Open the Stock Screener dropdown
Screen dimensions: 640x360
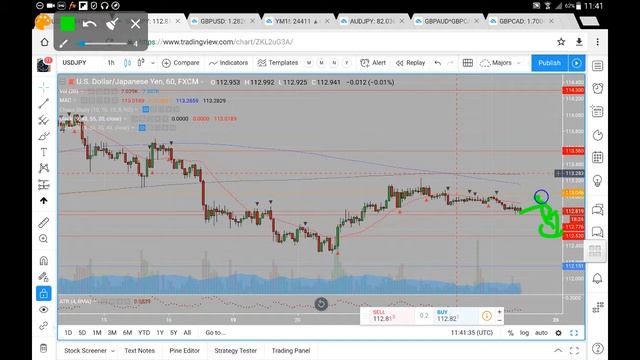89,351
